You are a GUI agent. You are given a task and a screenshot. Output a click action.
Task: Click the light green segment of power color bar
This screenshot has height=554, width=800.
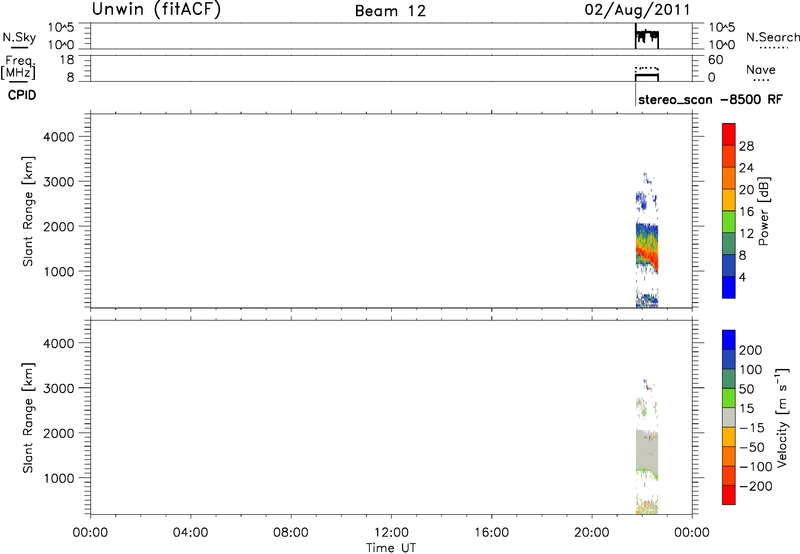tap(729, 221)
